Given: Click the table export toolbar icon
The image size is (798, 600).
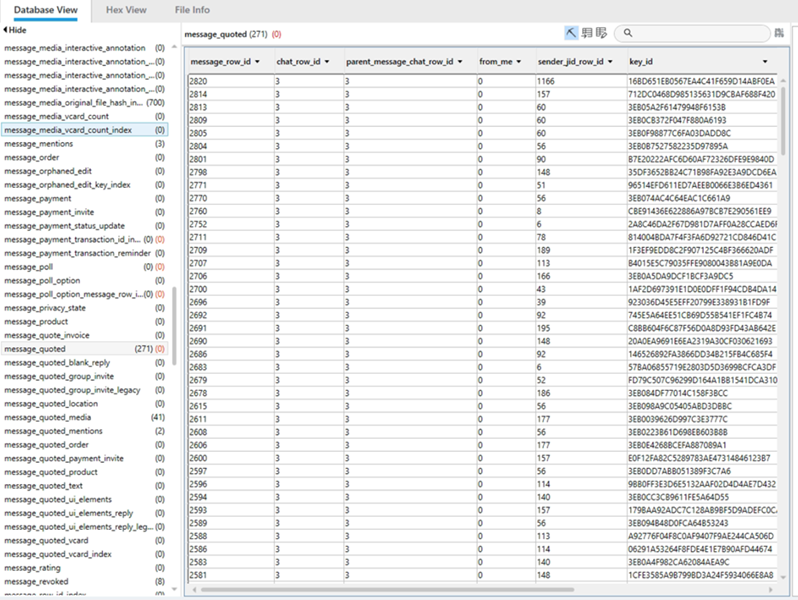Looking at the screenshot, I should click(x=587, y=33).
